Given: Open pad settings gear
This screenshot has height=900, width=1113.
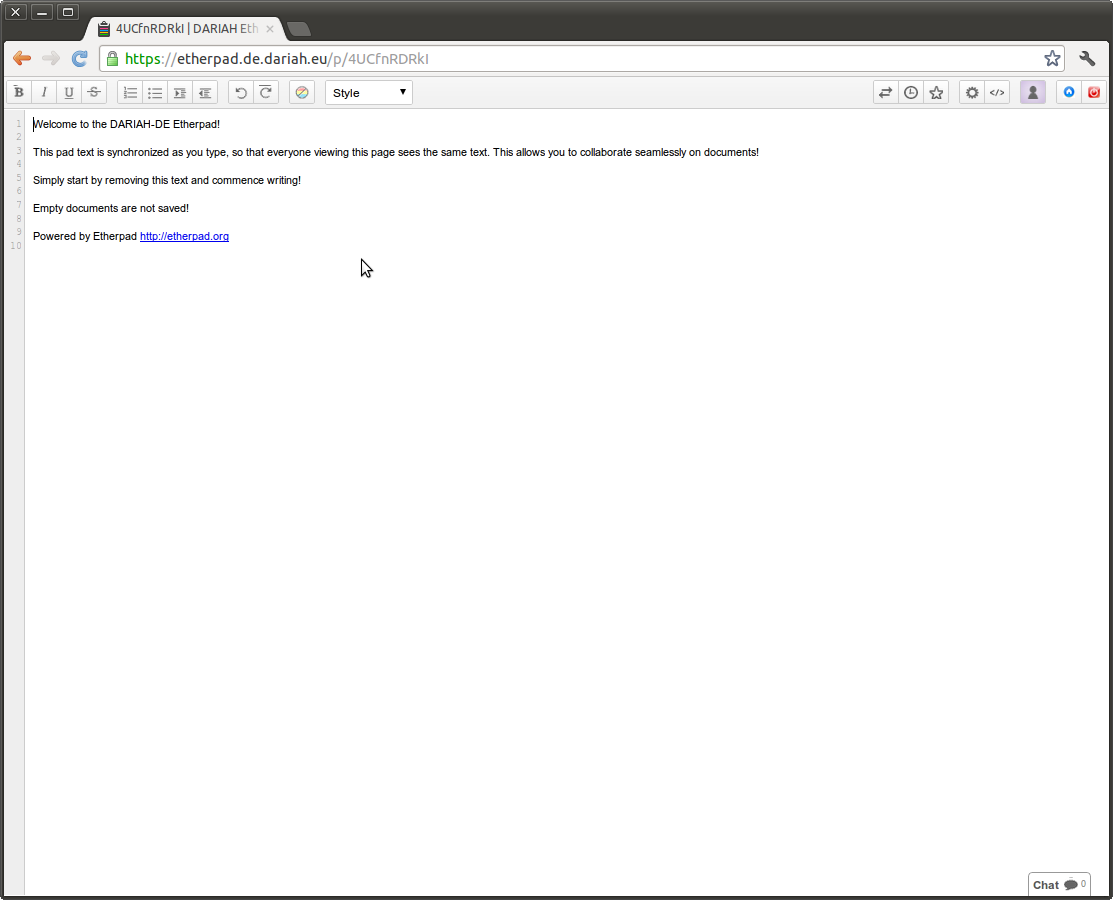Looking at the screenshot, I should (x=972, y=93).
